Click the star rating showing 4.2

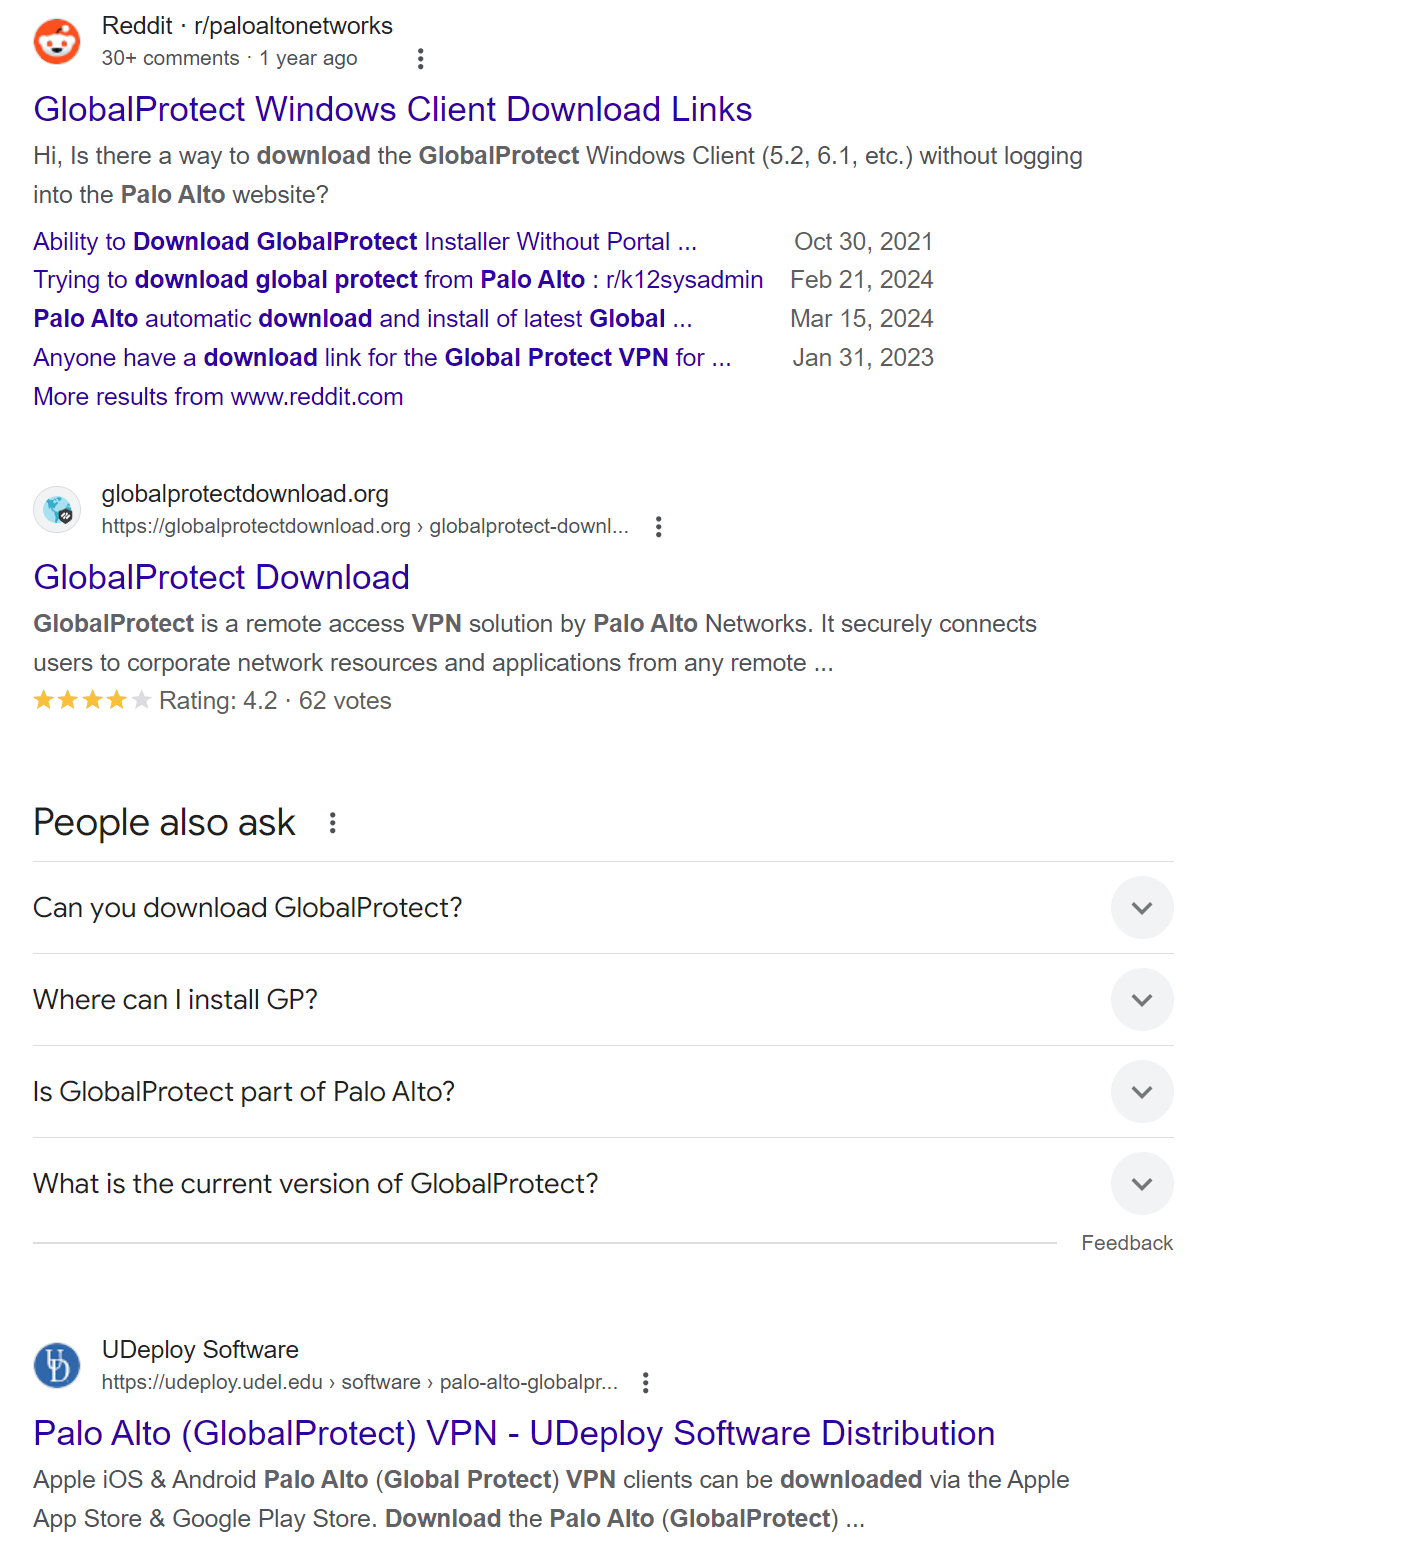91,700
